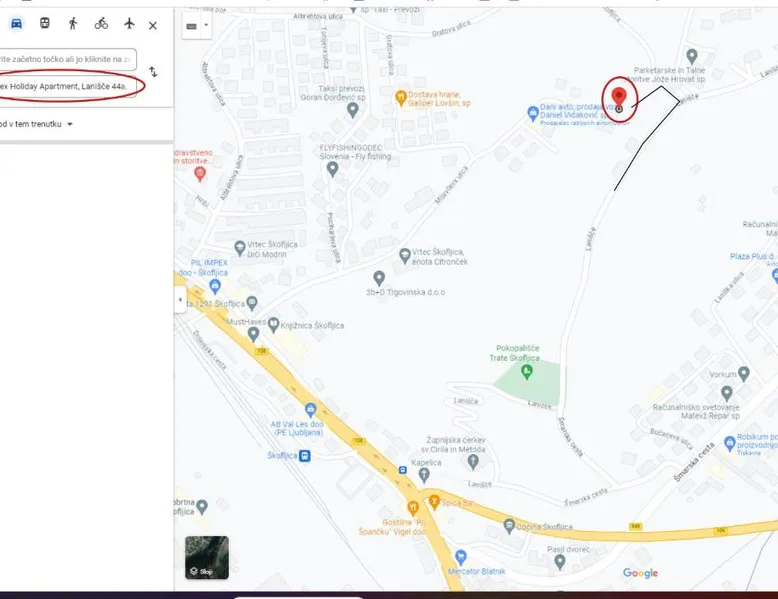The image size is (778, 599).
Task: Switch to public transit mode
Action: pyautogui.click(x=44, y=23)
